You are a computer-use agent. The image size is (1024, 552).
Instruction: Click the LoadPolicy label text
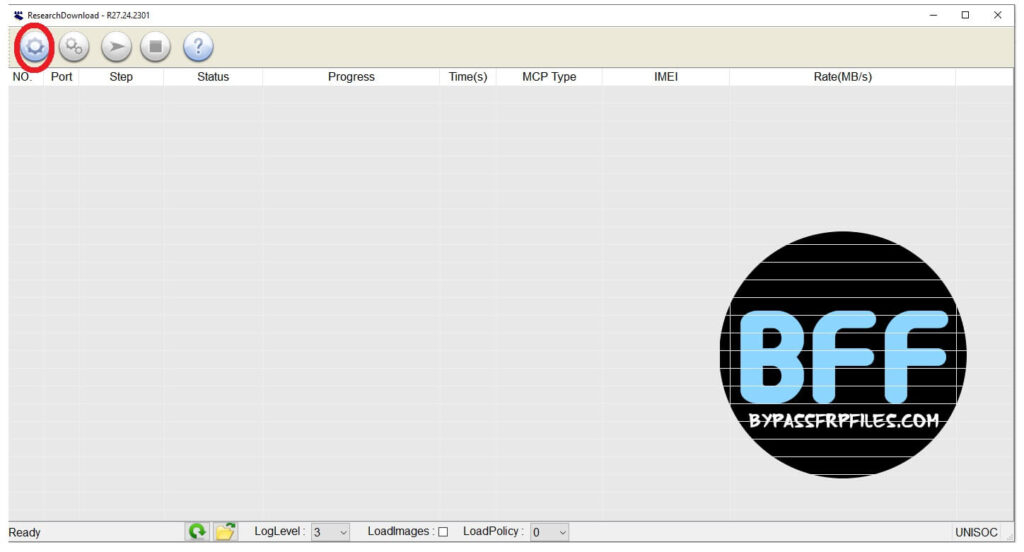[493, 531]
